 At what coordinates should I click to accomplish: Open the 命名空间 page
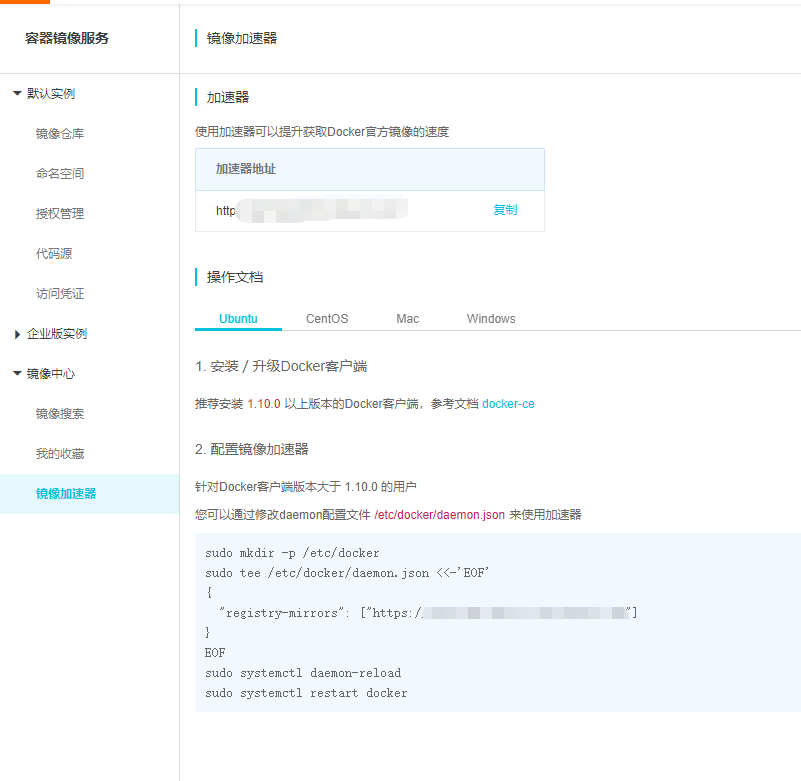click(x=63, y=173)
